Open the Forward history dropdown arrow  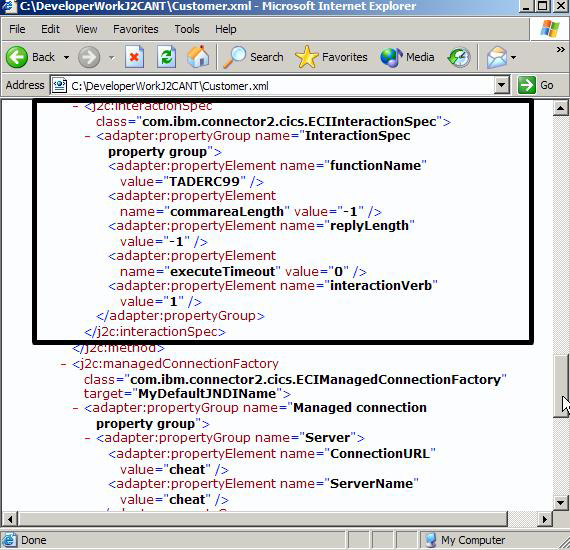(x=112, y=57)
